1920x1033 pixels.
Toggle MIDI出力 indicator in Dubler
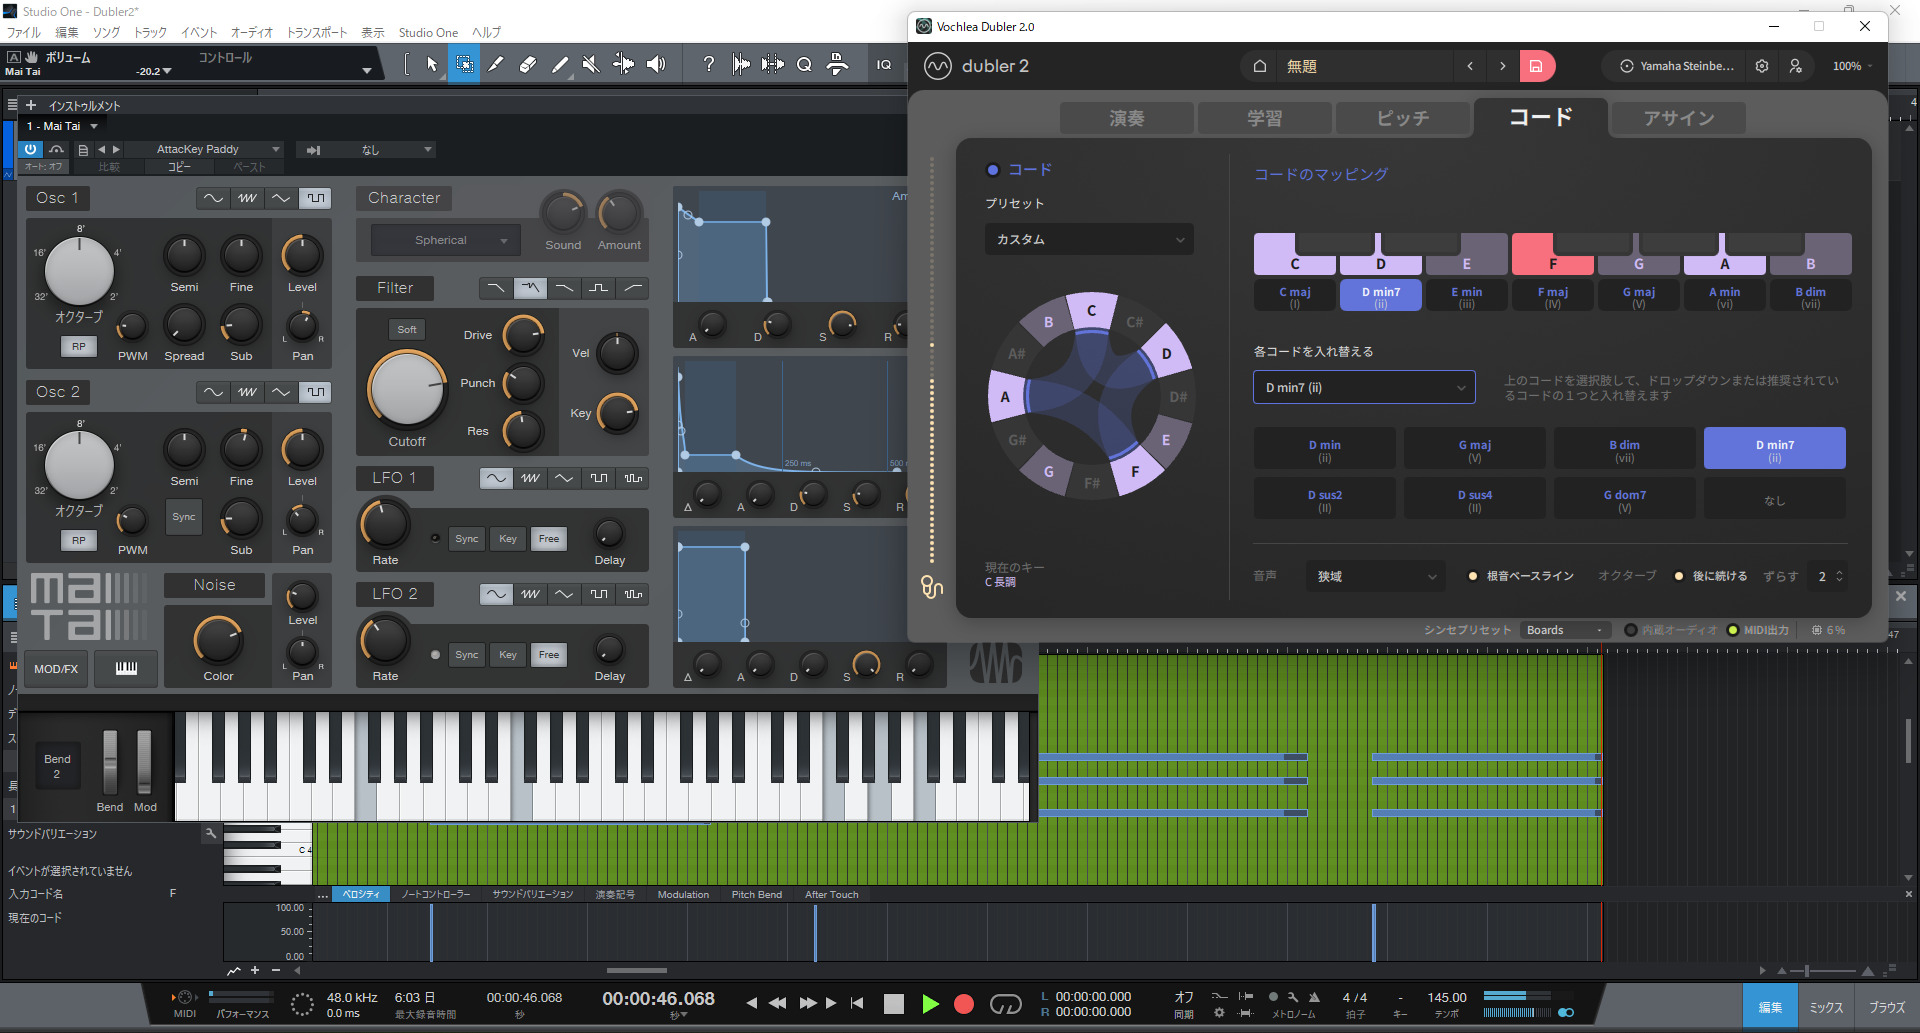click(1733, 630)
